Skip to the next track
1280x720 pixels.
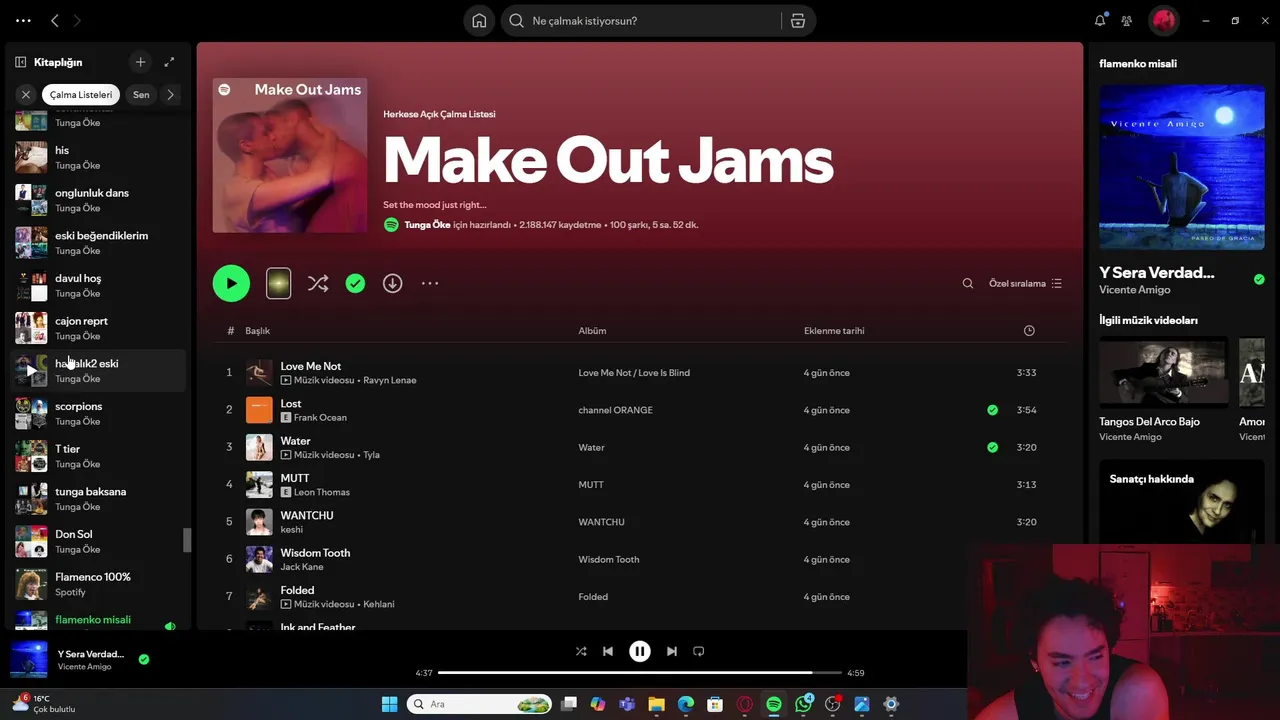coord(672,651)
